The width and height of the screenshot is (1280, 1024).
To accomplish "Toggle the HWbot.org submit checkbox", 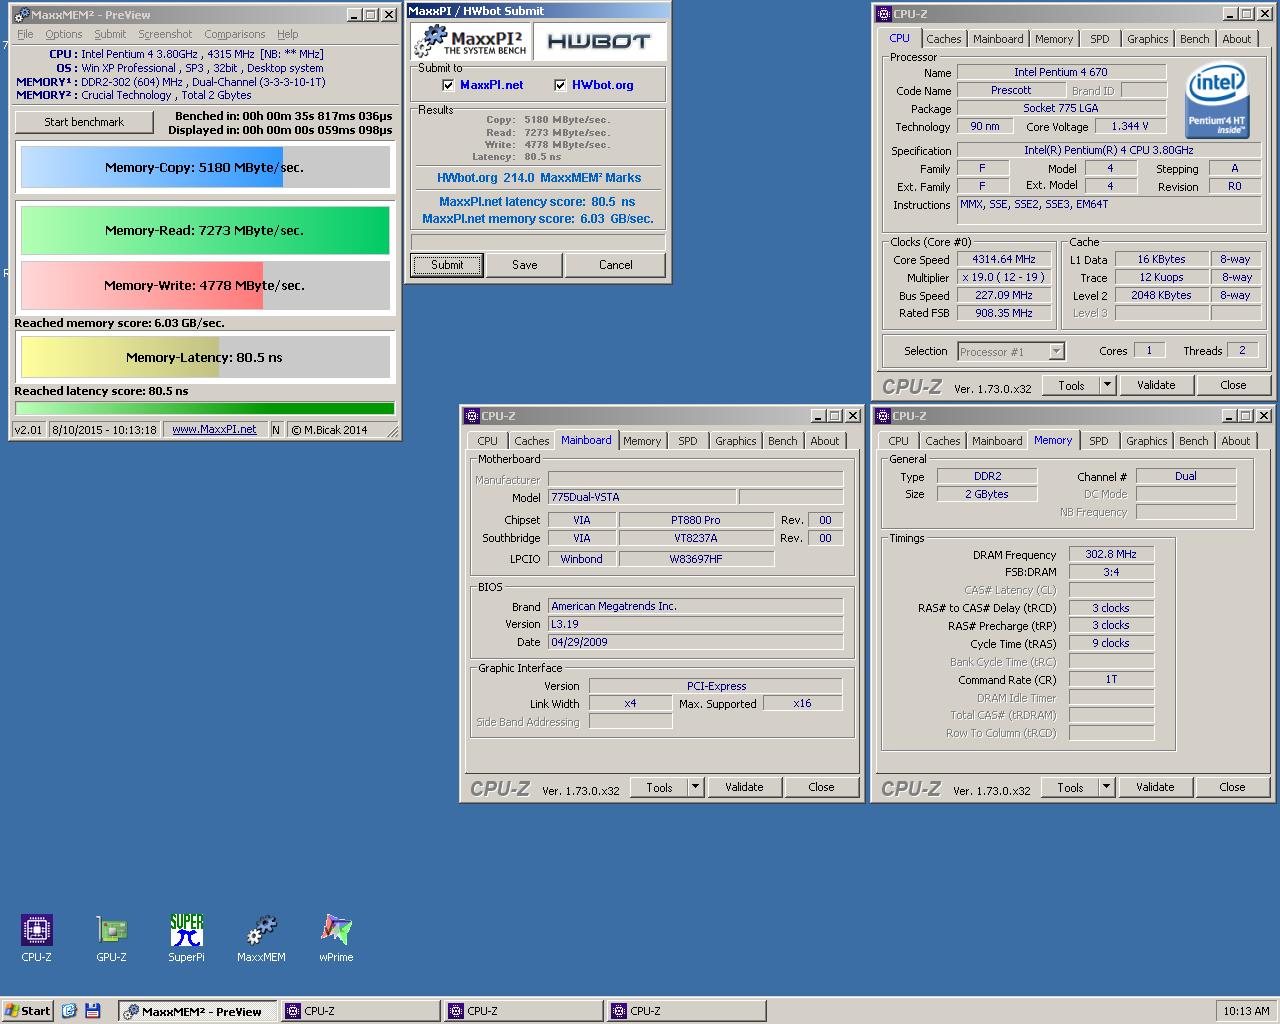I will pyautogui.click(x=560, y=85).
